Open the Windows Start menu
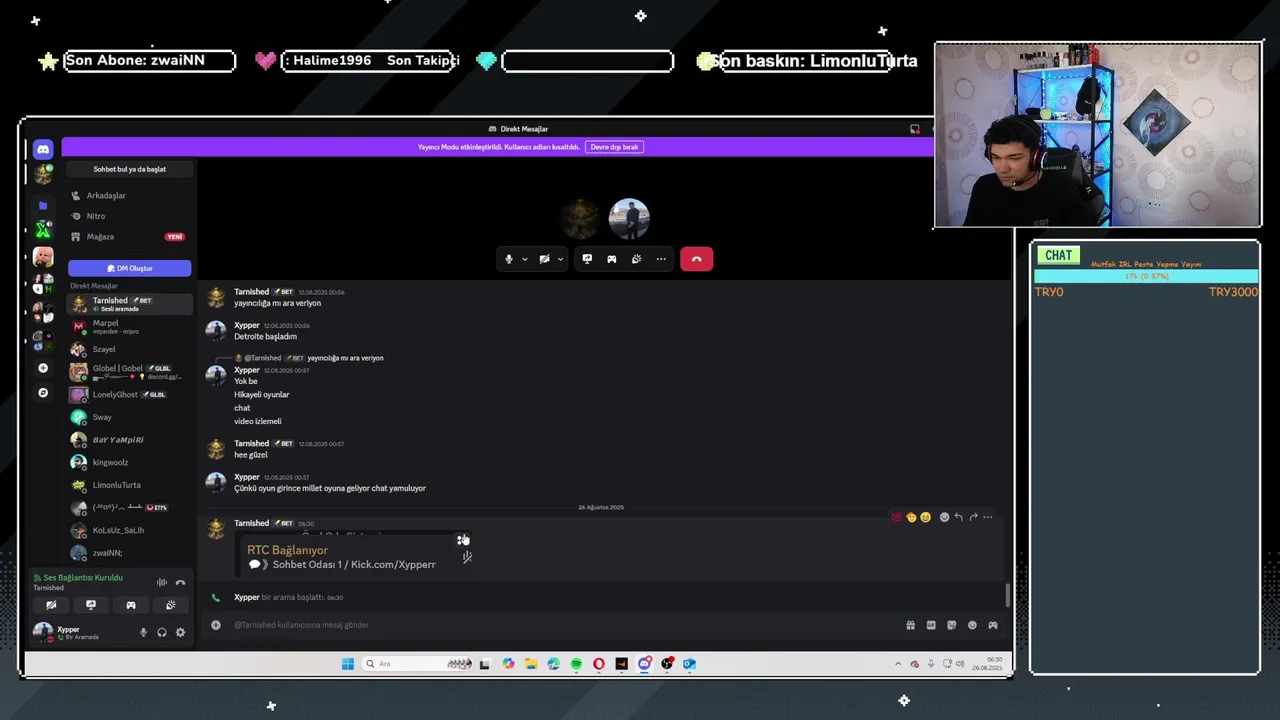The height and width of the screenshot is (720, 1280). point(348,664)
